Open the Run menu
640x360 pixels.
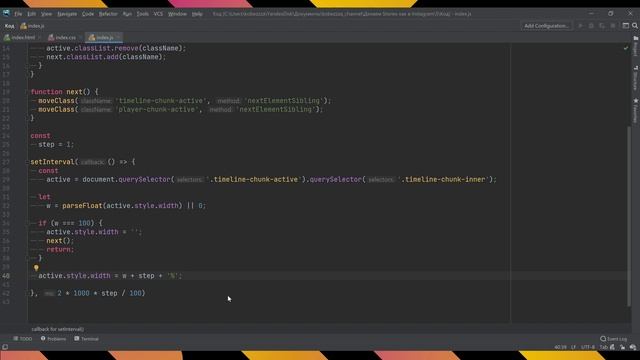(127, 14)
